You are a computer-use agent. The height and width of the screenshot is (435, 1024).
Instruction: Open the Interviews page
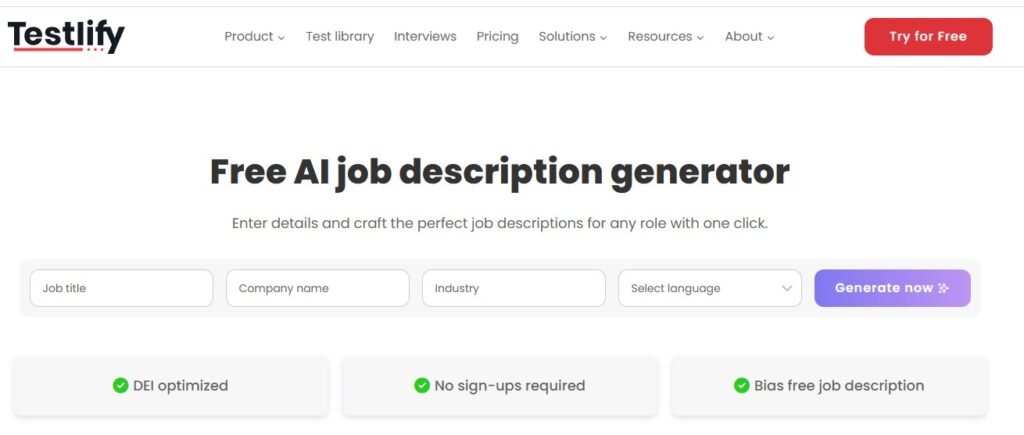click(x=425, y=37)
